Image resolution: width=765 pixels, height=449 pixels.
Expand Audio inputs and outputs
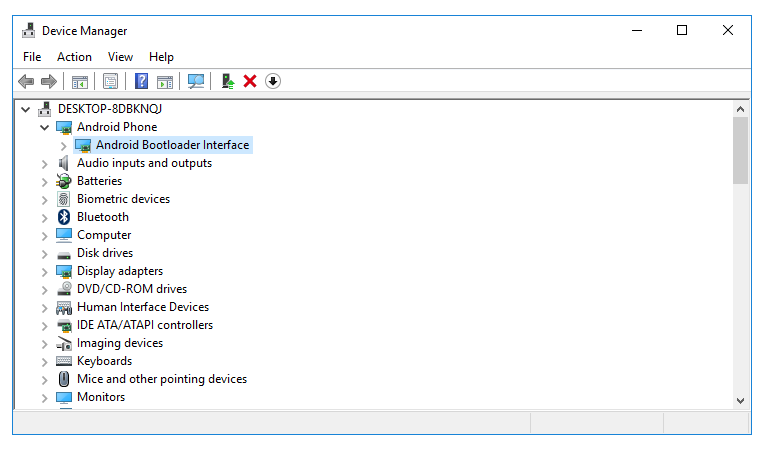tap(44, 164)
